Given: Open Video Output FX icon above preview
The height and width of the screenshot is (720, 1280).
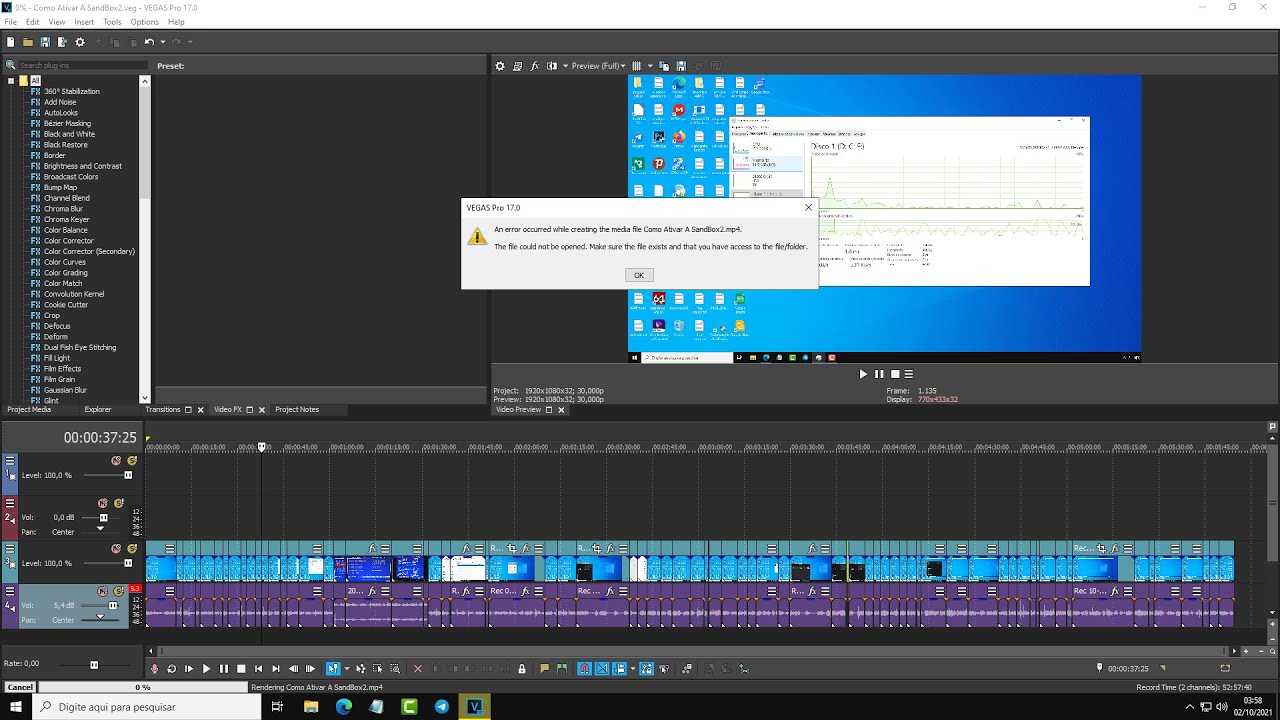Looking at the screenshot, I should click(x=535, y=66).
